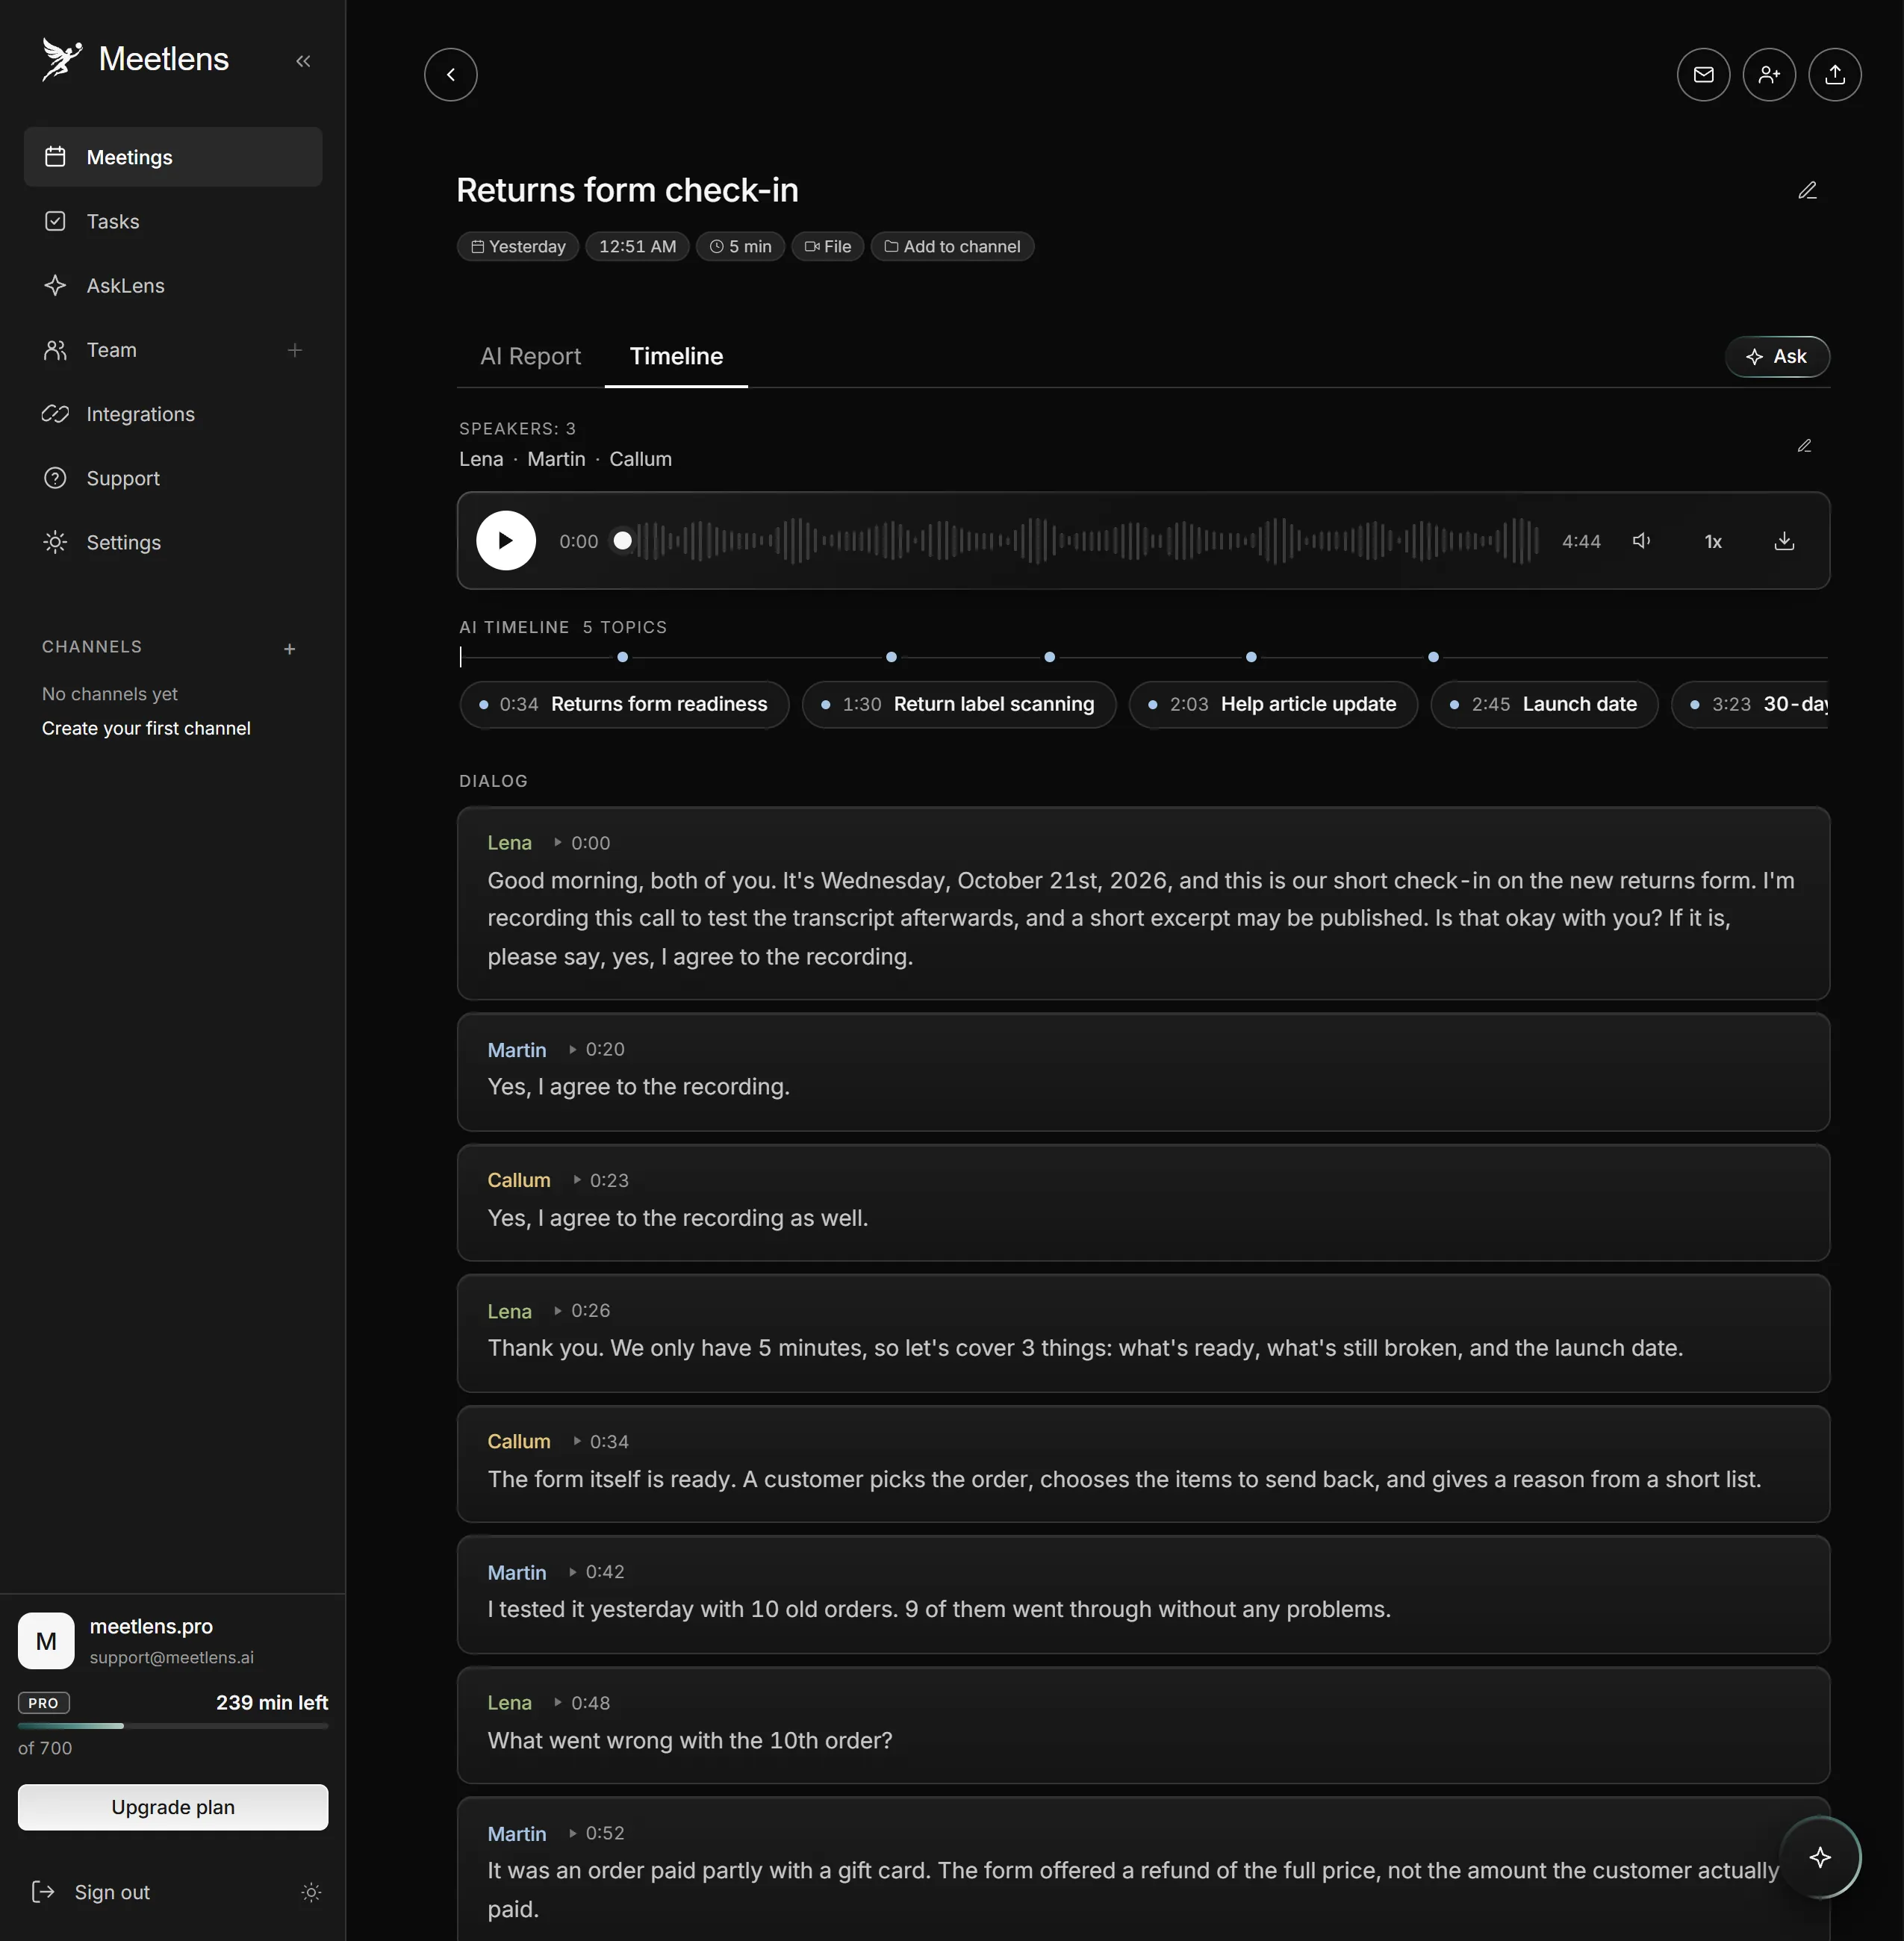Click the audio waveform seek handle
The width and height of the screenshot is (1904, 1941).
[x=622, y=540]
